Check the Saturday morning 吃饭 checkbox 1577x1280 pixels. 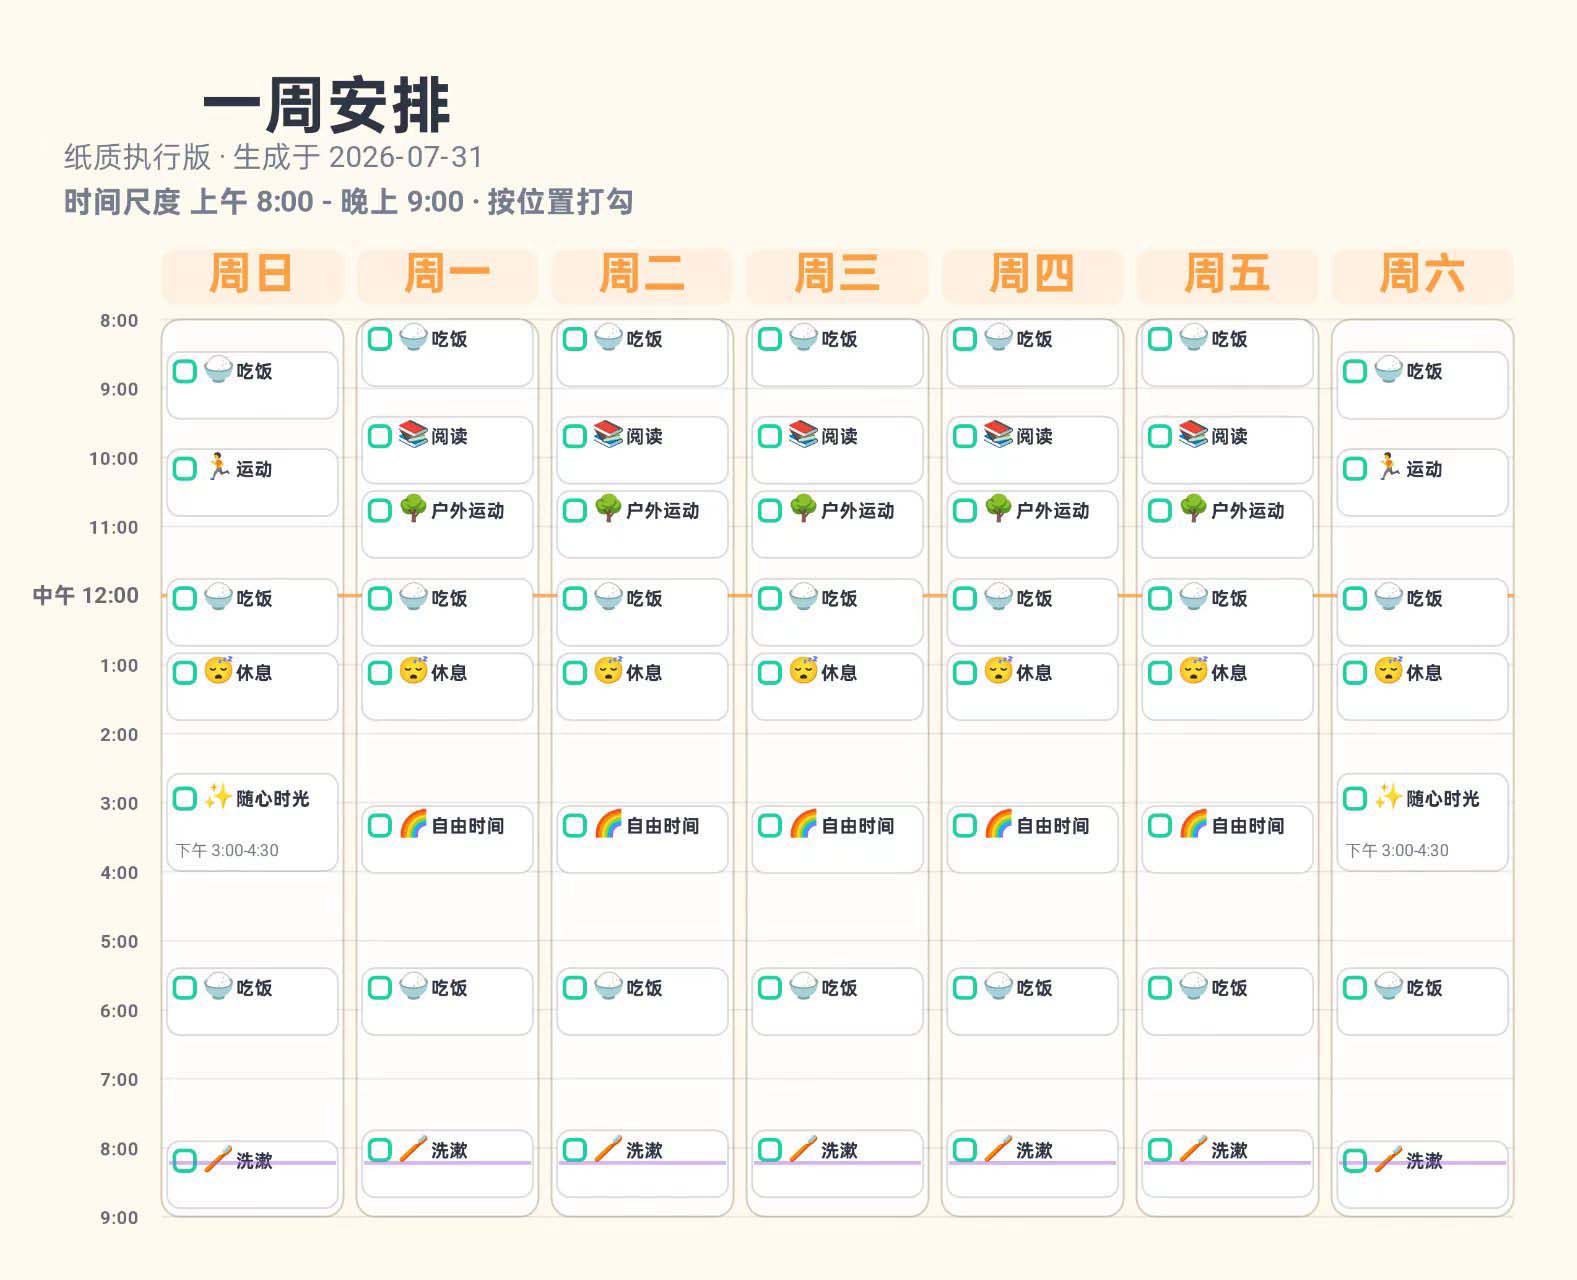(x=1355, y=372)
